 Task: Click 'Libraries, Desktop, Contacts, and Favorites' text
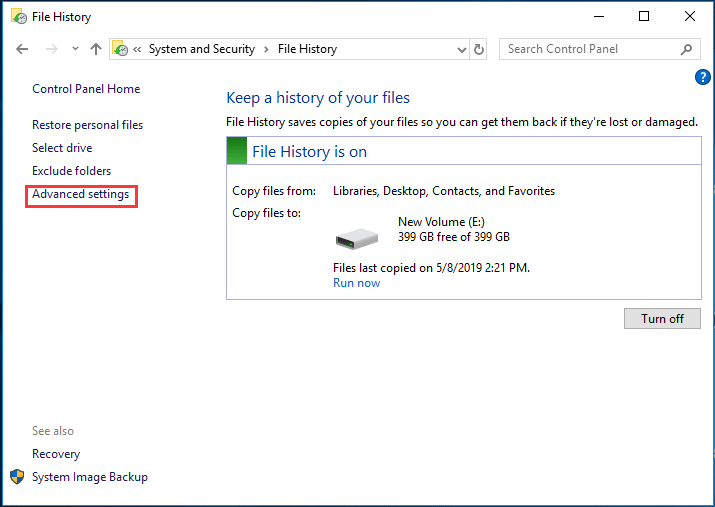coord(444,191)
